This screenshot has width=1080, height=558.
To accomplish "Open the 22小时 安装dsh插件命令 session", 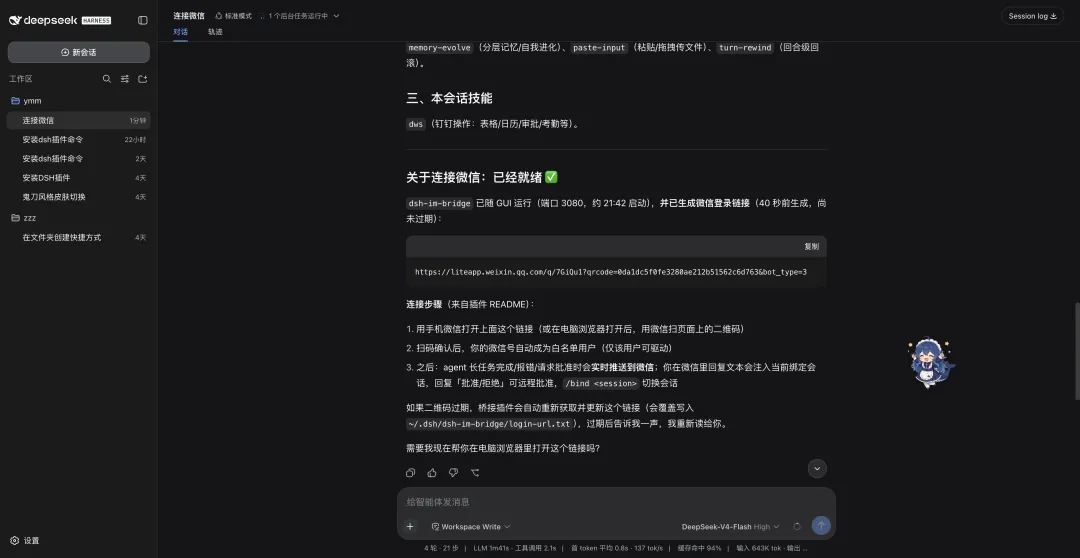I will pyautogui.click(x=79, y=140).
